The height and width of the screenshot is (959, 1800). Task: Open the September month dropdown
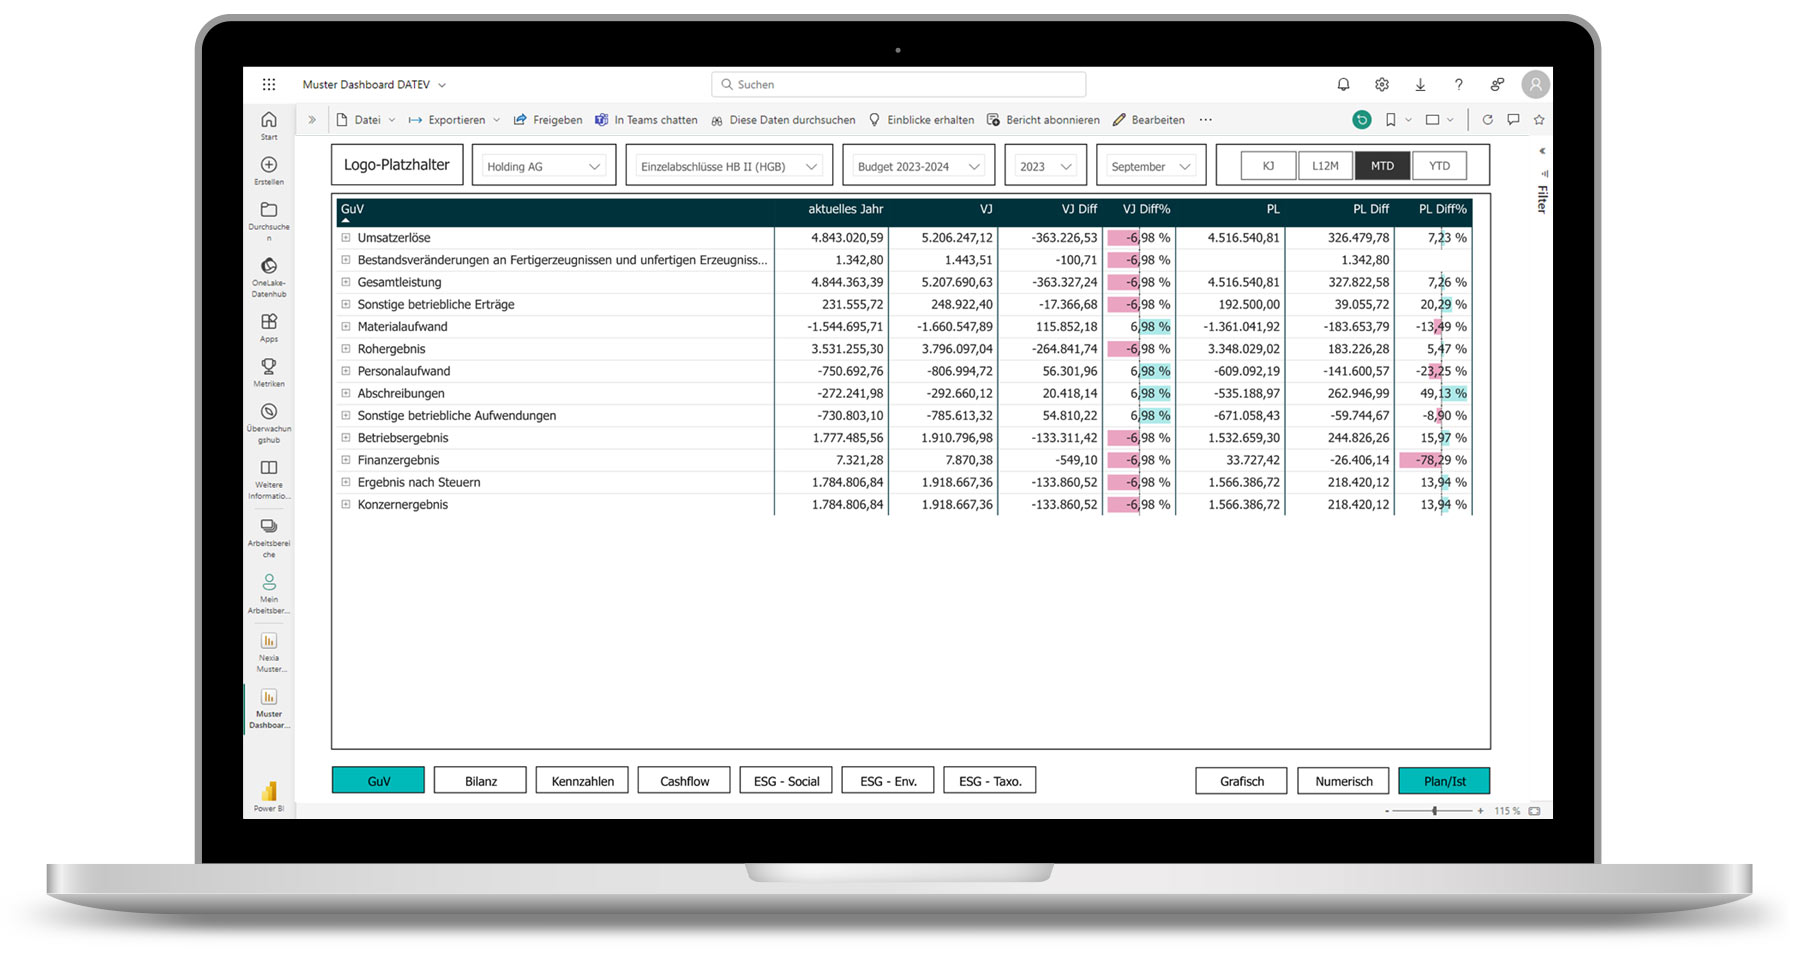point(1150,165)
